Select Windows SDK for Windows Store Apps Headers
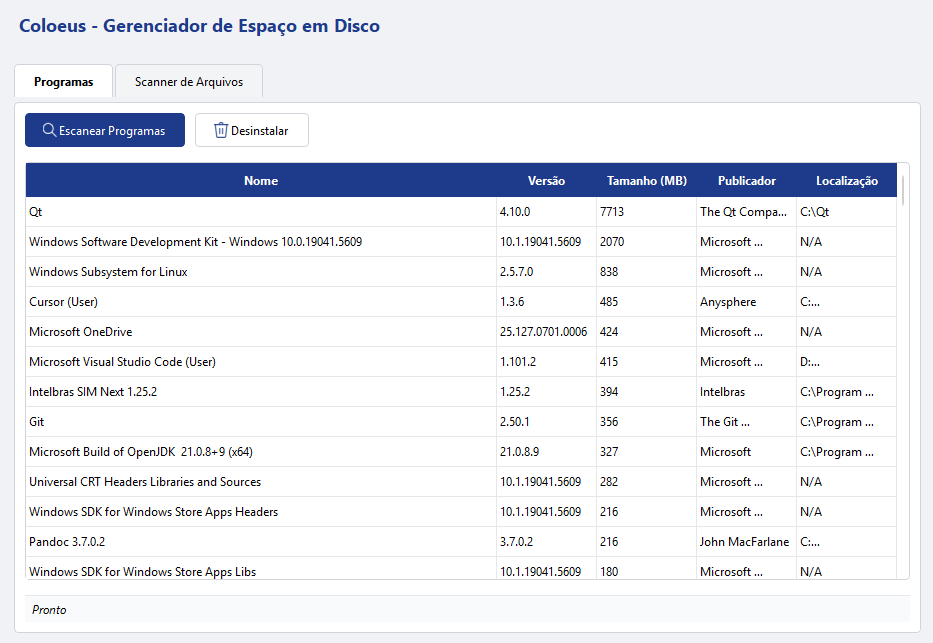 point(461,512)
